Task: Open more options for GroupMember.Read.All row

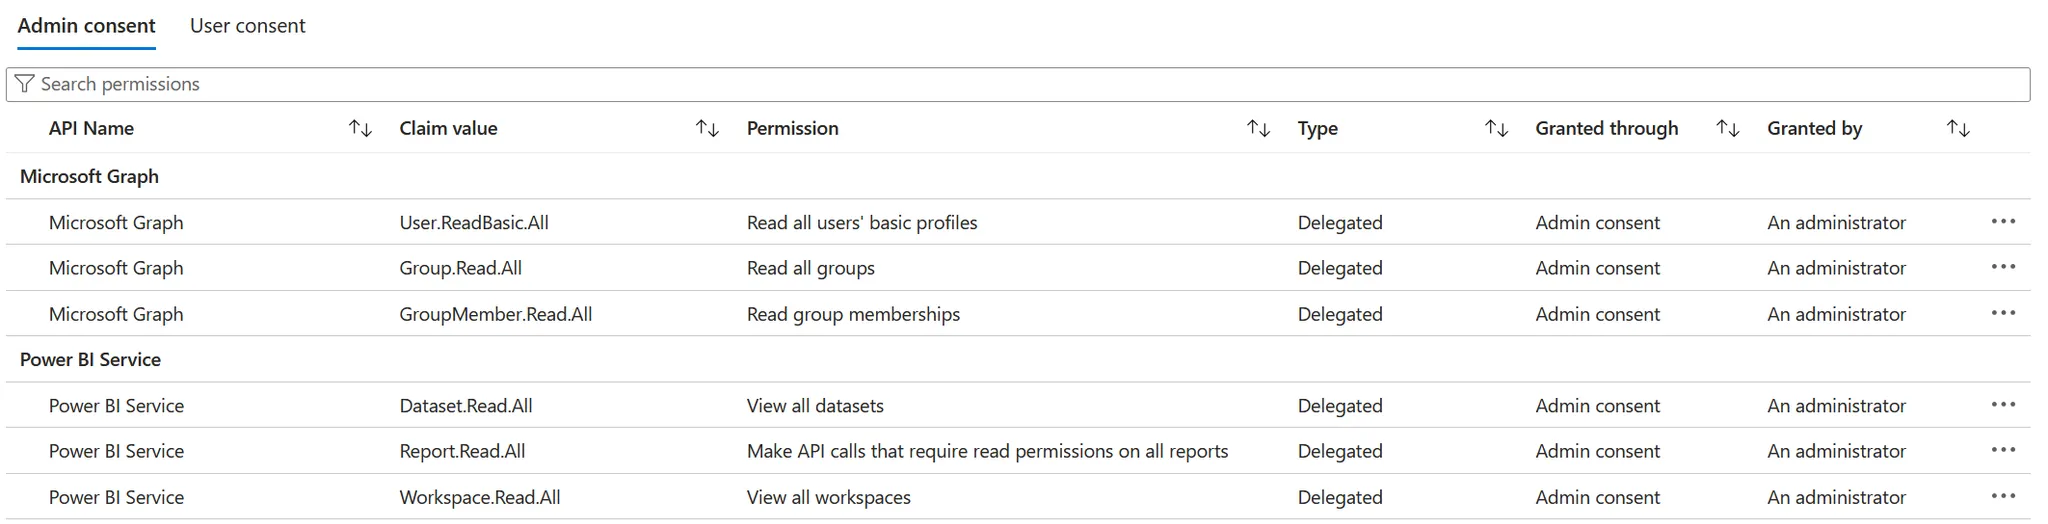Action: pos(2002,313)
